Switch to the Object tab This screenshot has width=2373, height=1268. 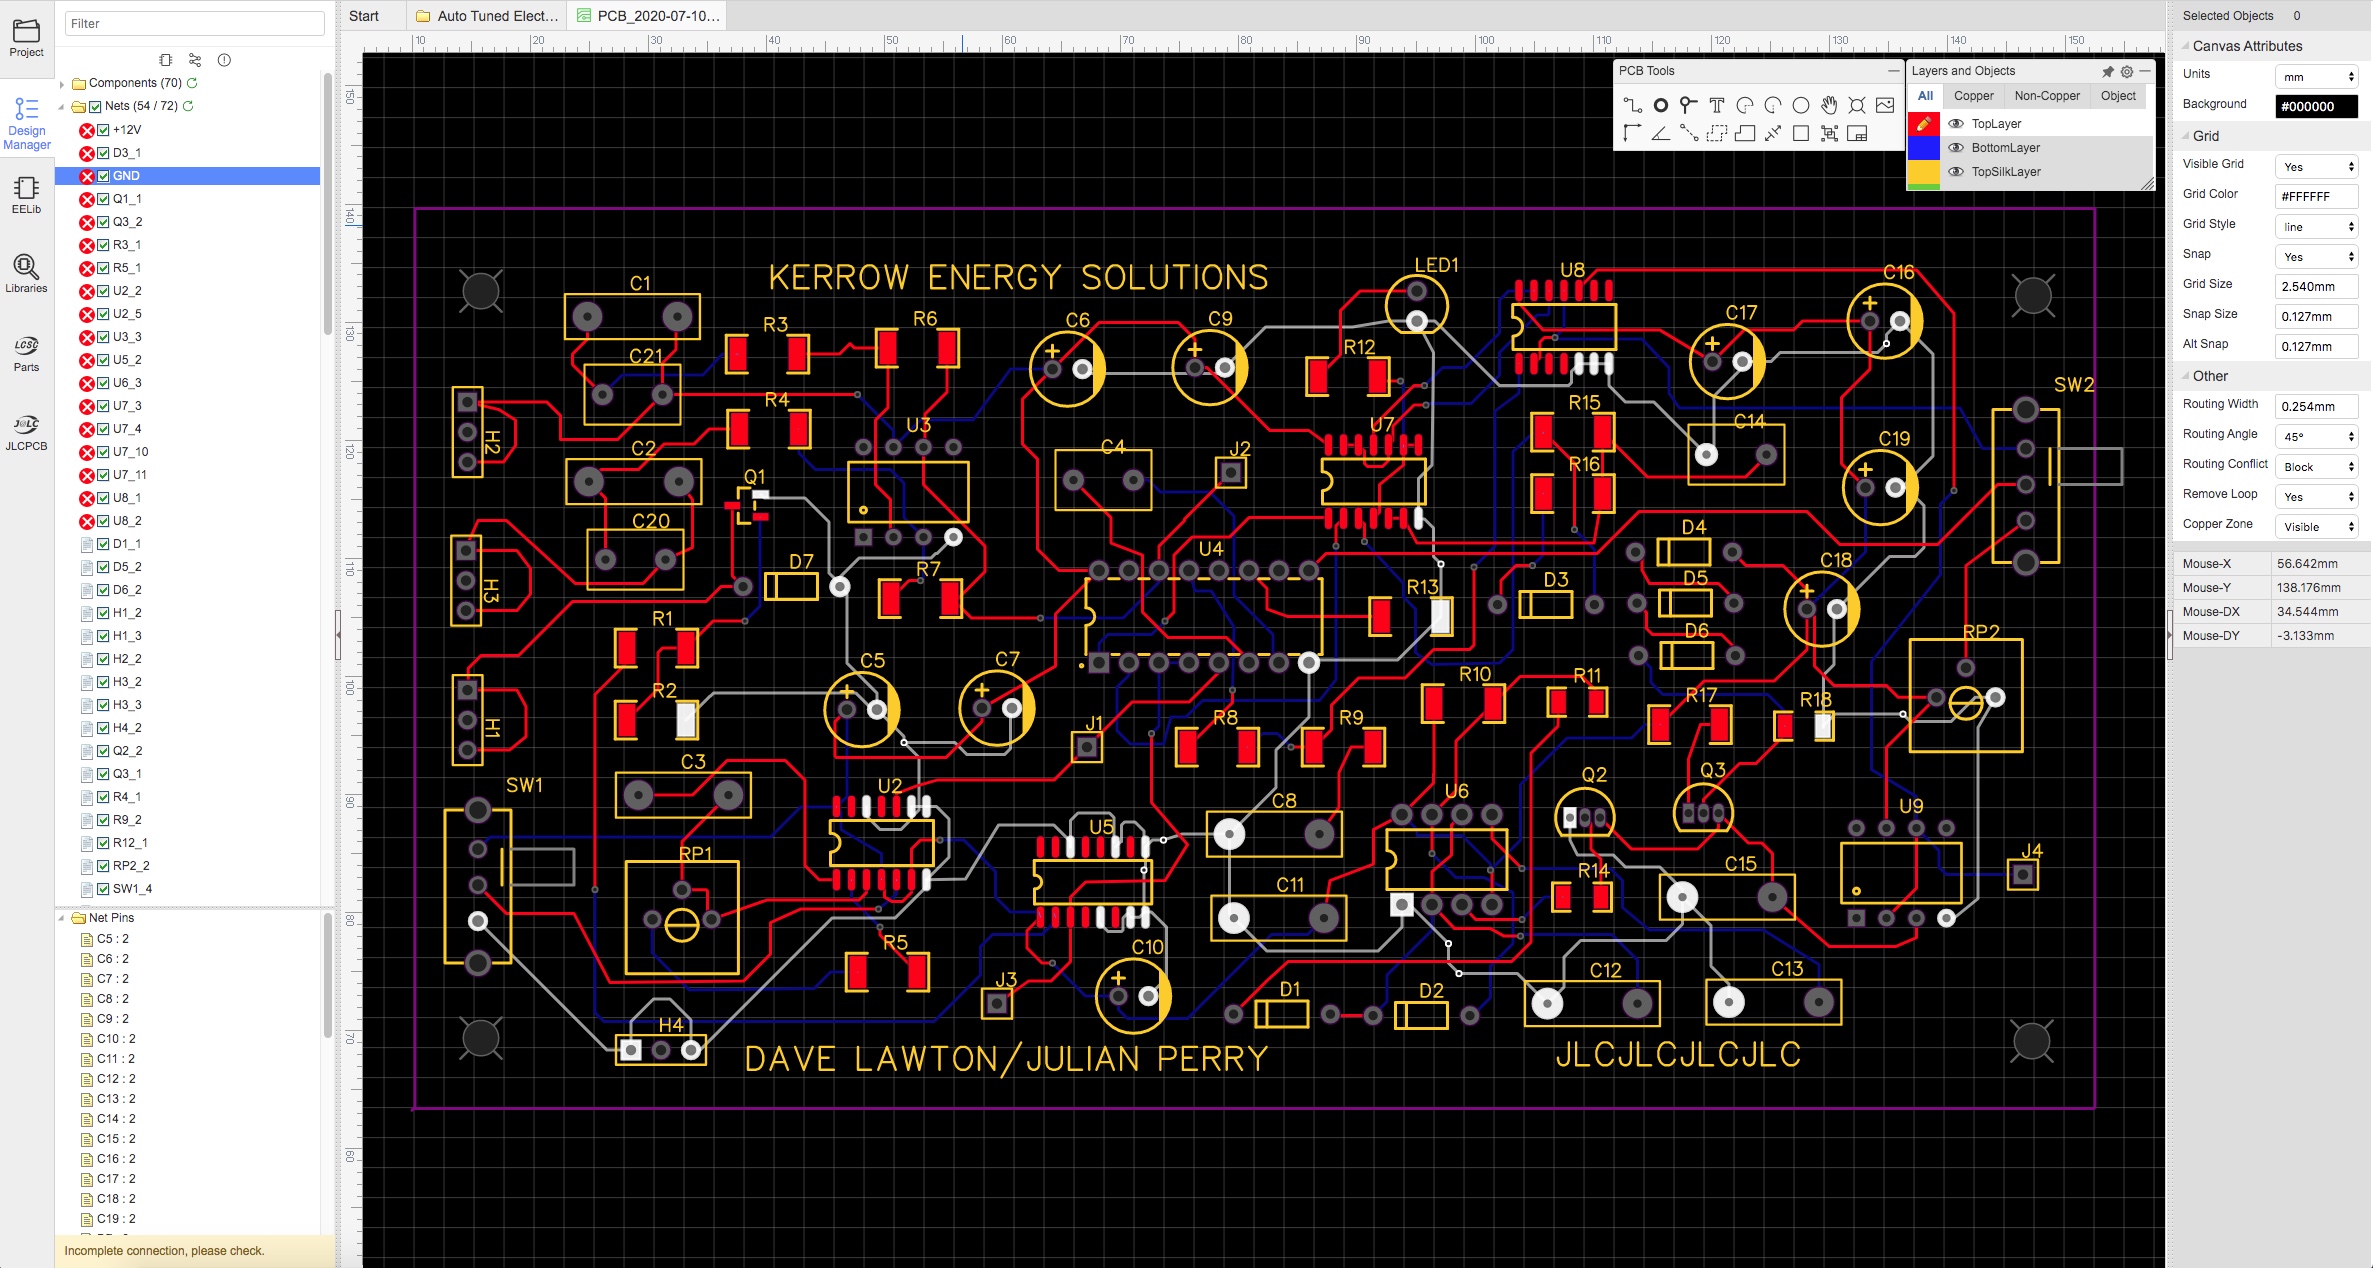pyautogui.click(x=2118, y=96)
